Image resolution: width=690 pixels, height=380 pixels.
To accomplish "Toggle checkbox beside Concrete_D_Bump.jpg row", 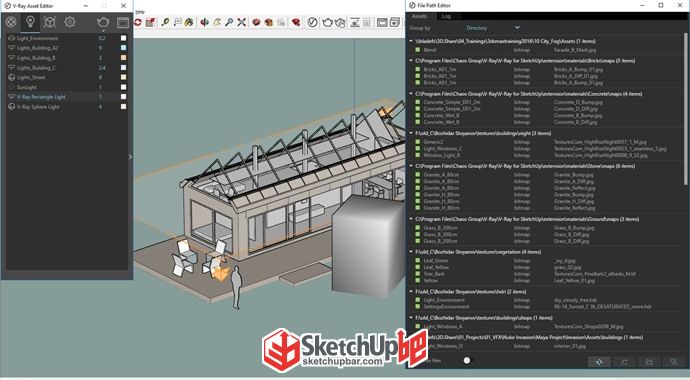I will (418, 102).
